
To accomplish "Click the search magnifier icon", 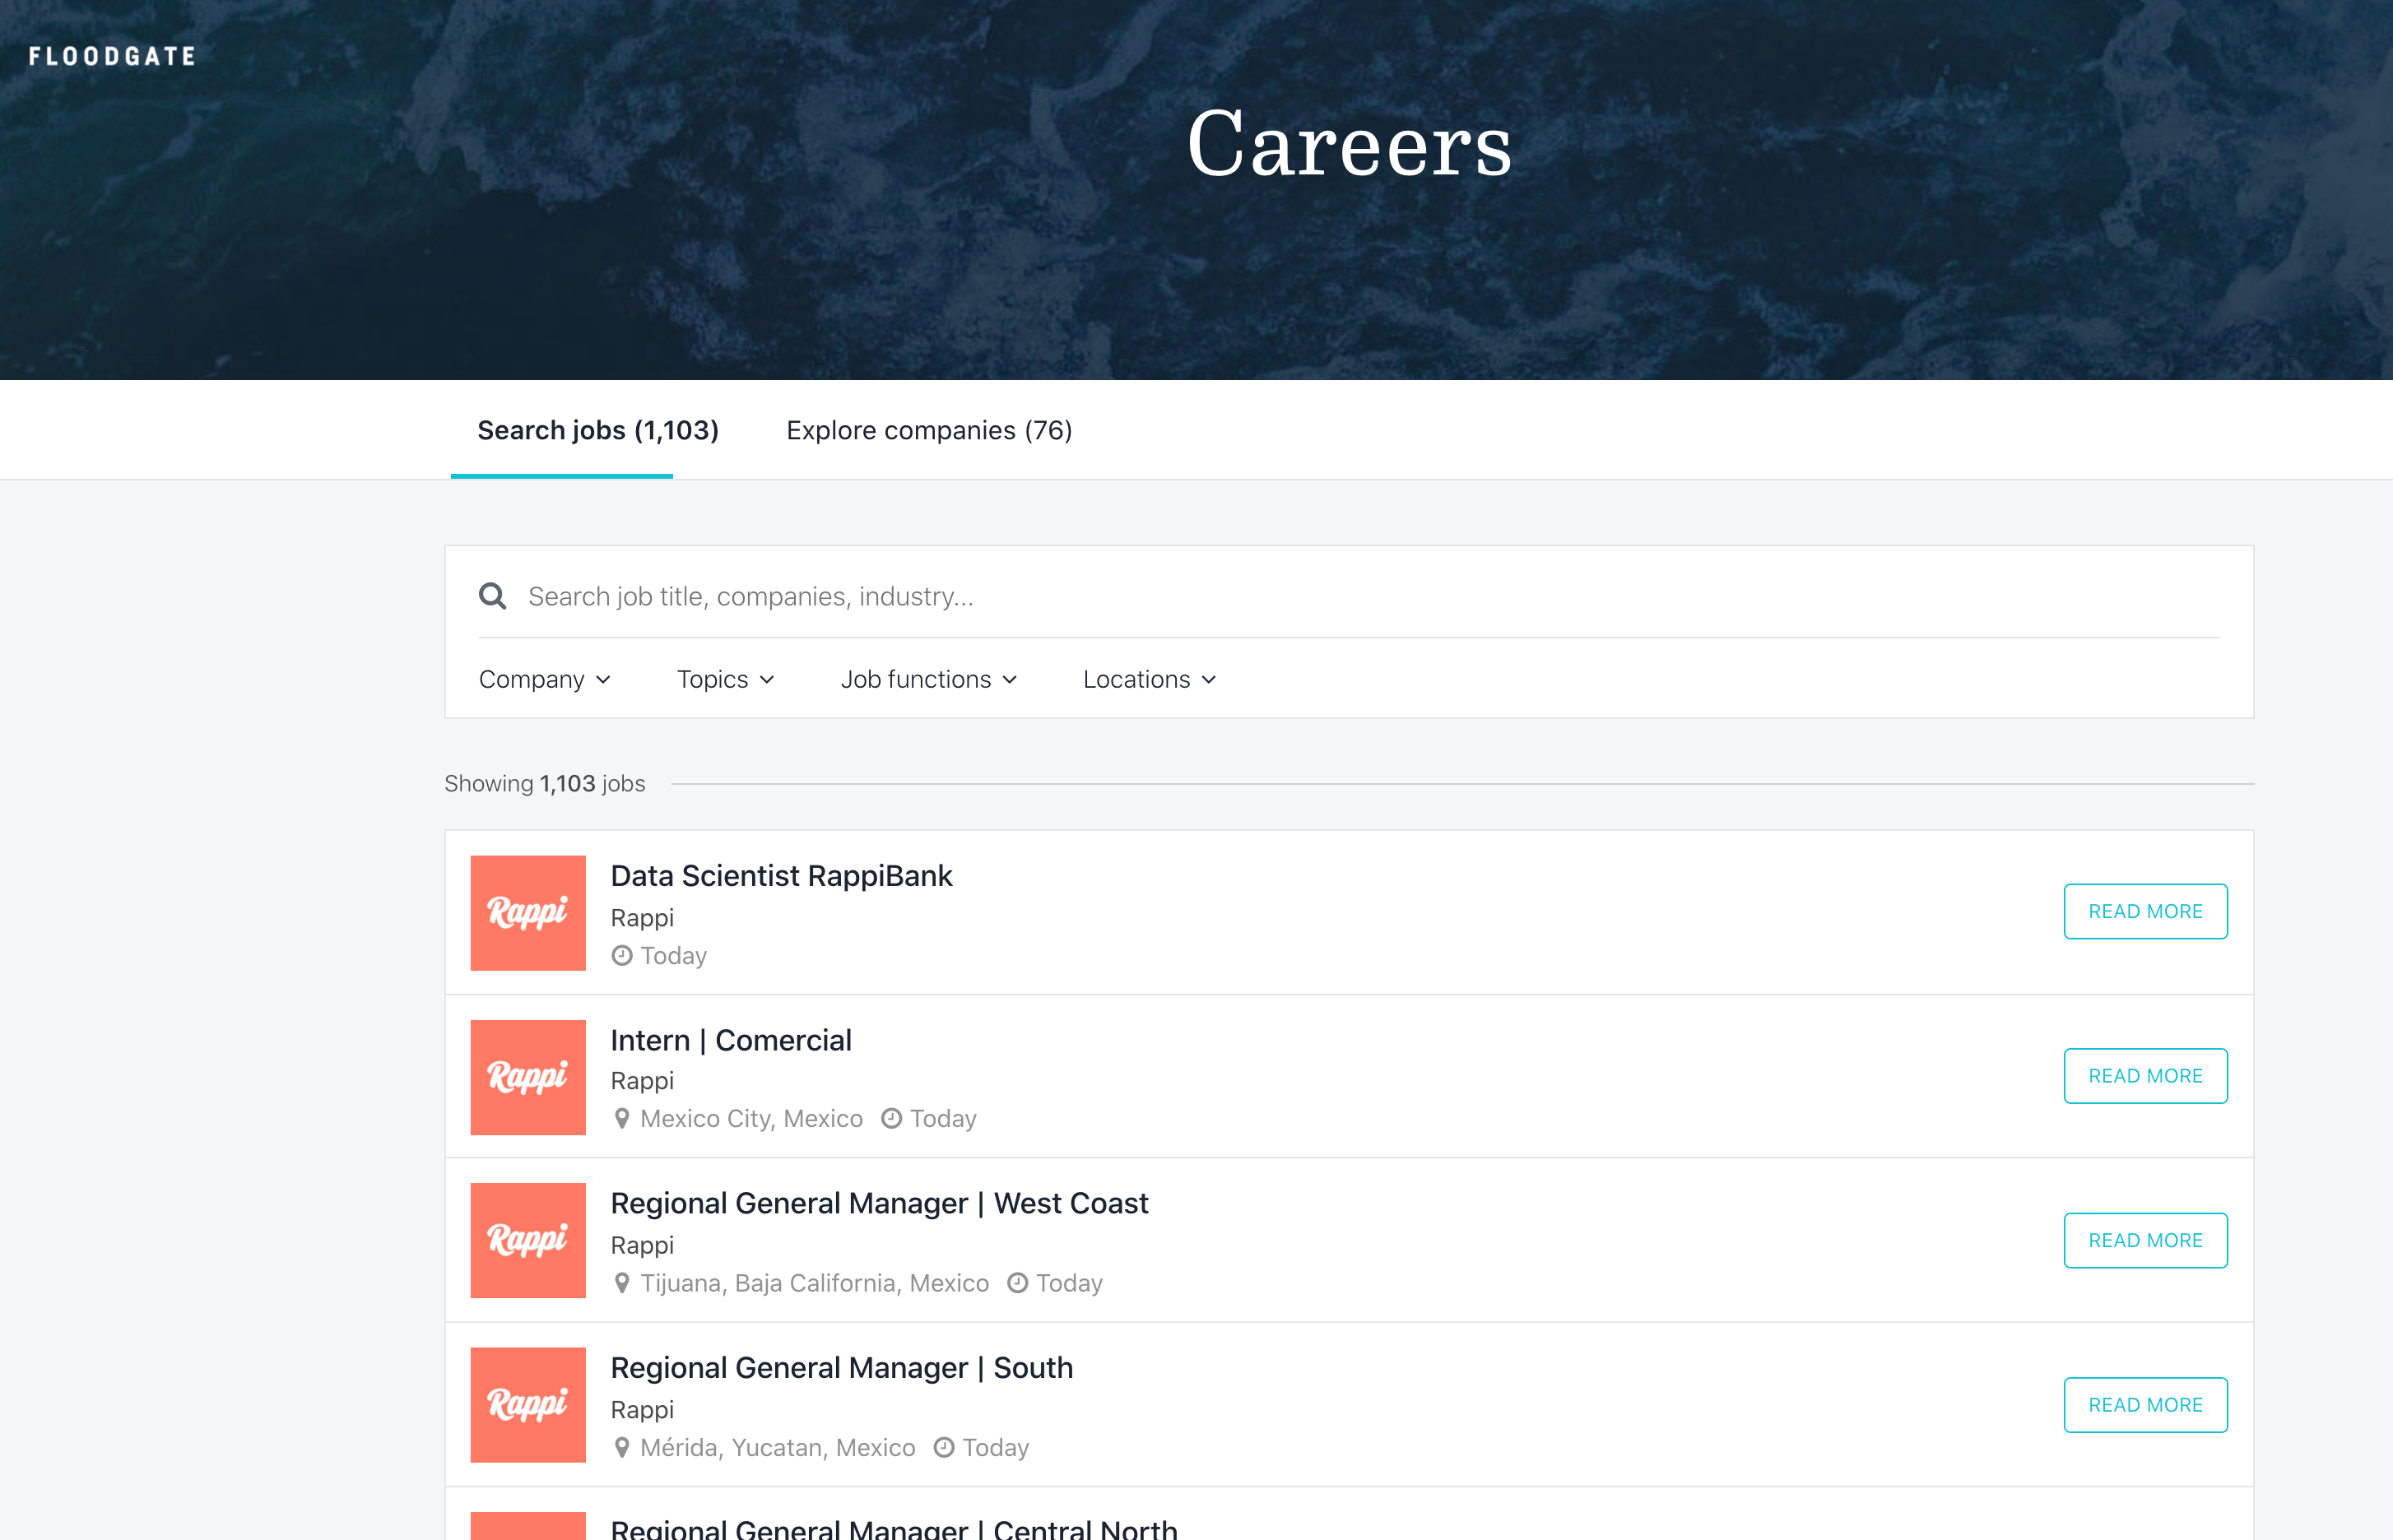I will [x=492, y=596].
